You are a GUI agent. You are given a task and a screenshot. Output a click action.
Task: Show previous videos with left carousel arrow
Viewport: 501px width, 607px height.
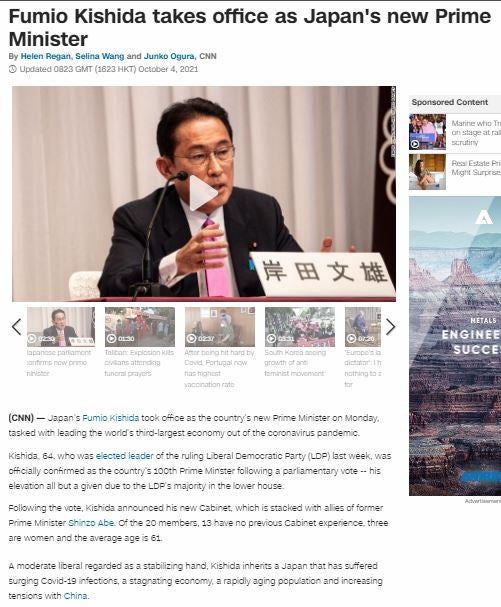(x=16, y=327)
